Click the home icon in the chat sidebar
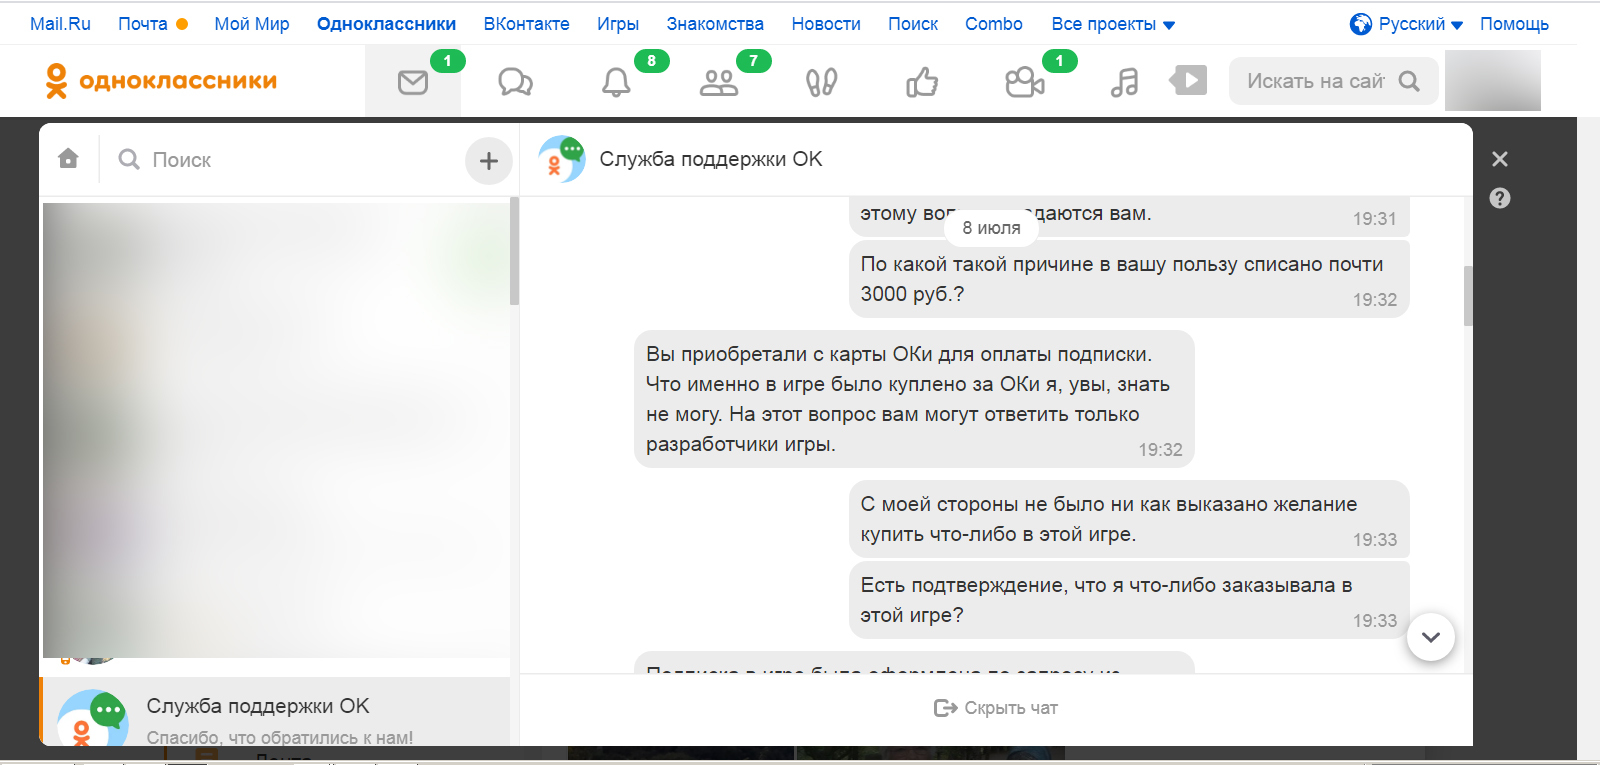Image resolution: width=1600 pixels, height=765 pixels. (68, 159)
